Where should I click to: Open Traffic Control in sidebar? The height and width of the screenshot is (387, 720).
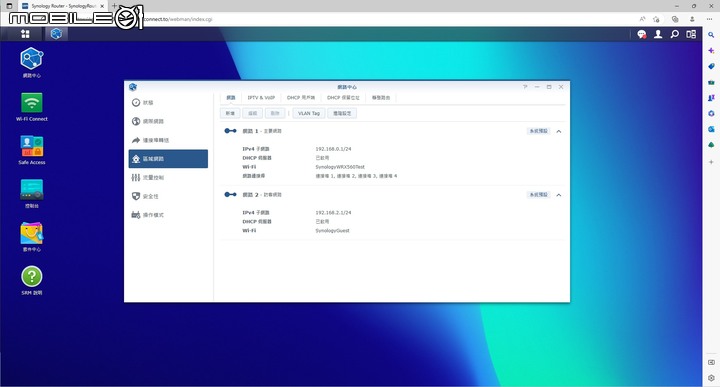[x=168, y=177]
